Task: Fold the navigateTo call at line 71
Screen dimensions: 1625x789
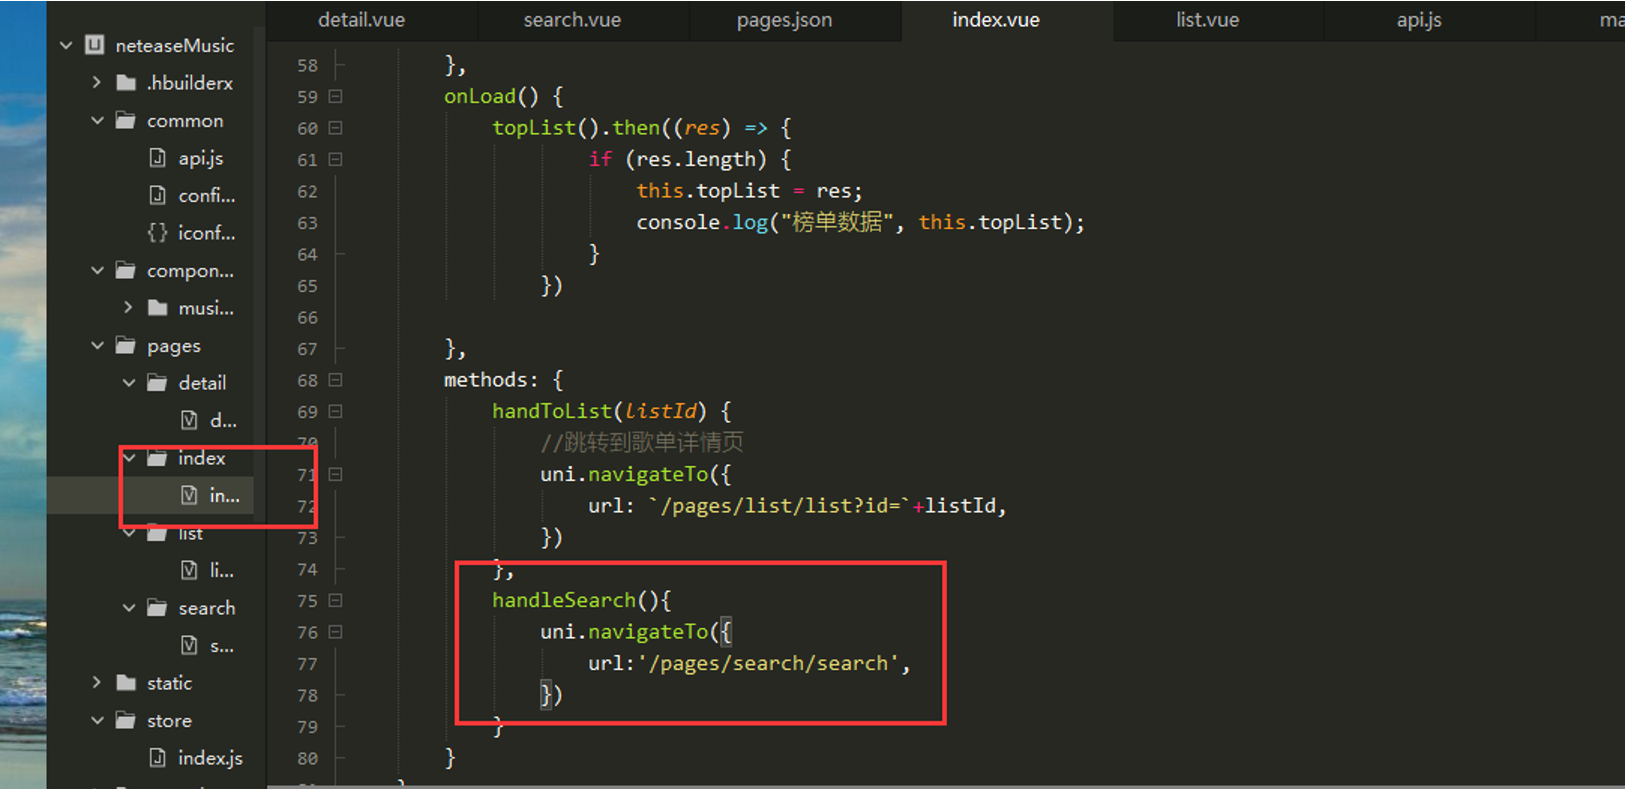Action: (x=336, y=474)
